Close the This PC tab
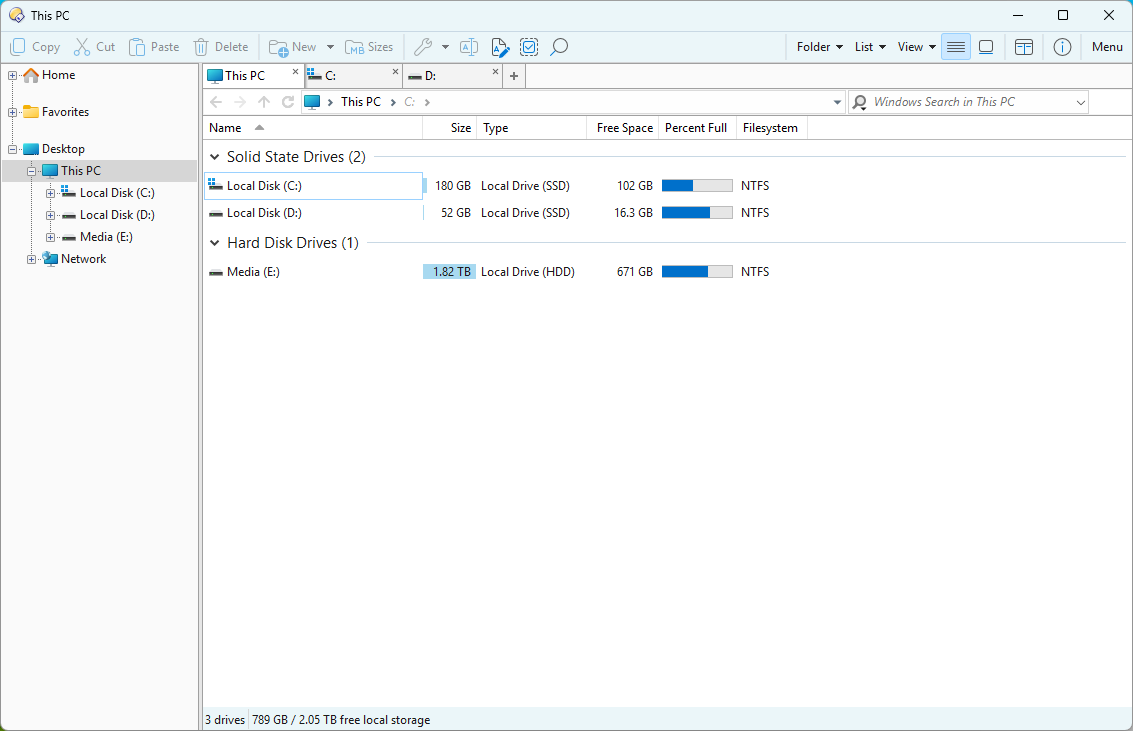 [x=295, y=72]
